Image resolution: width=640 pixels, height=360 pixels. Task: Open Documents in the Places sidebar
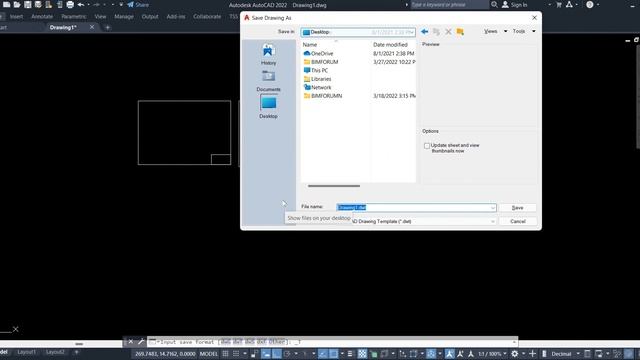click(268, 80)
